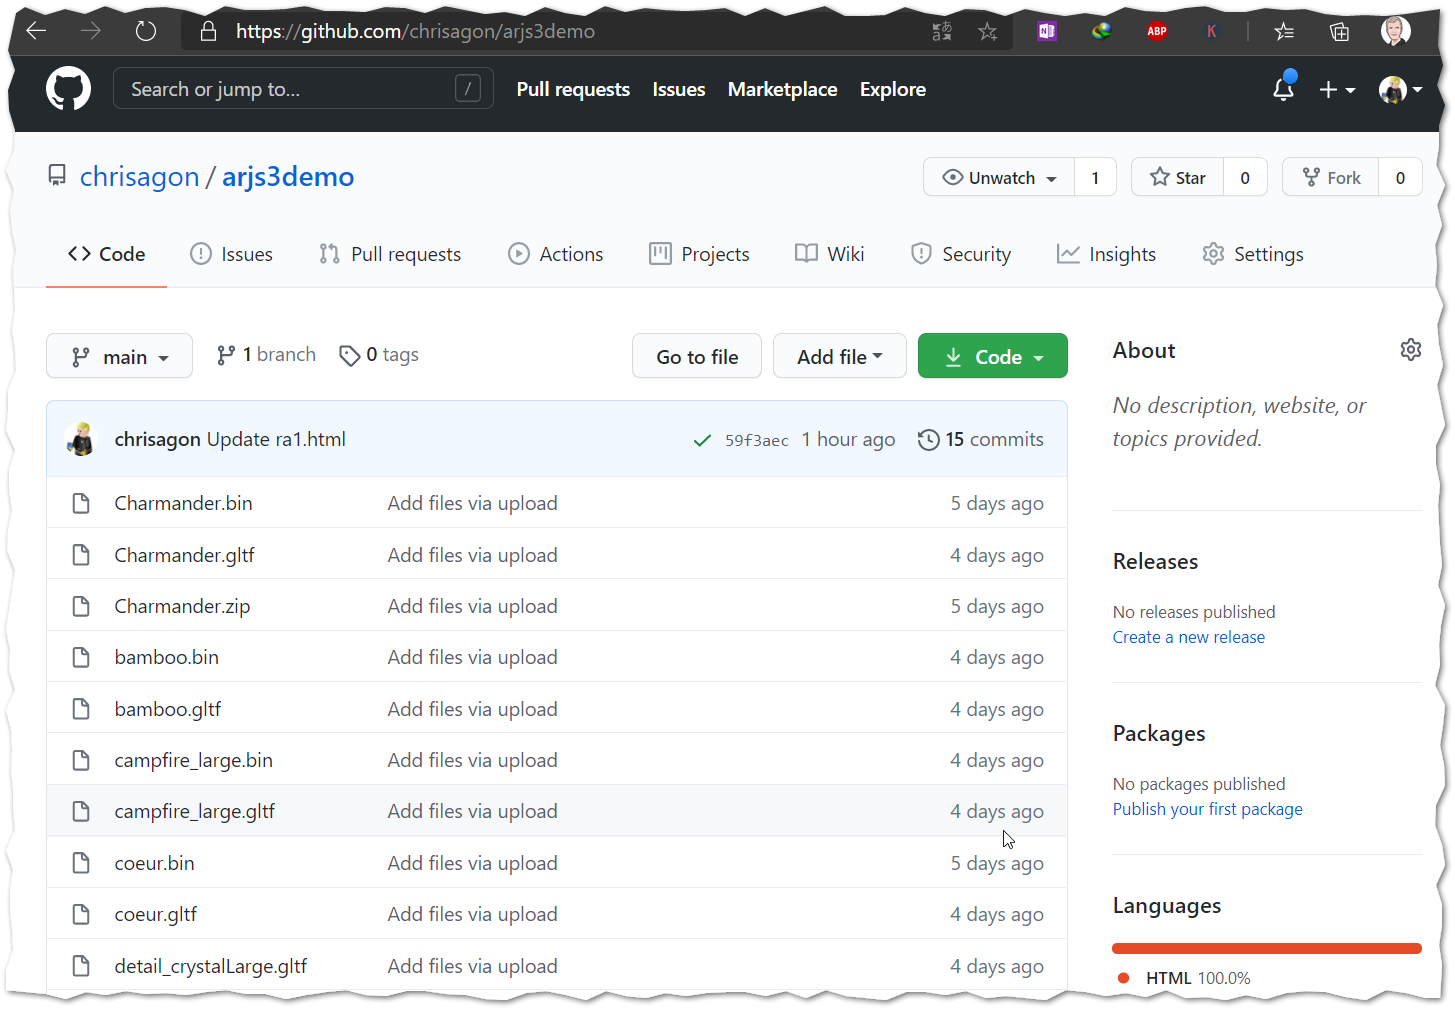
Task: Open Explore in the top navigation
Action: tap(893, 89)
